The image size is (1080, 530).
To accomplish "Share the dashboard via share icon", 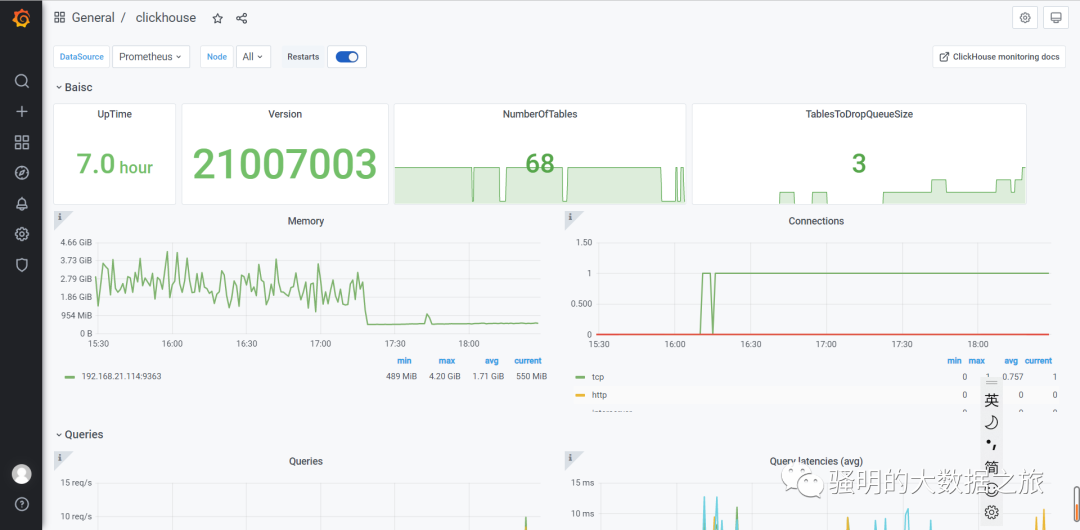I will point(242,19).
